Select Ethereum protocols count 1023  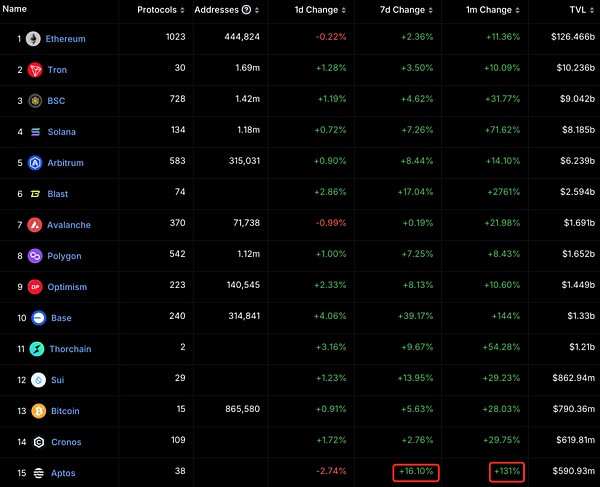[x=176, y=37]
